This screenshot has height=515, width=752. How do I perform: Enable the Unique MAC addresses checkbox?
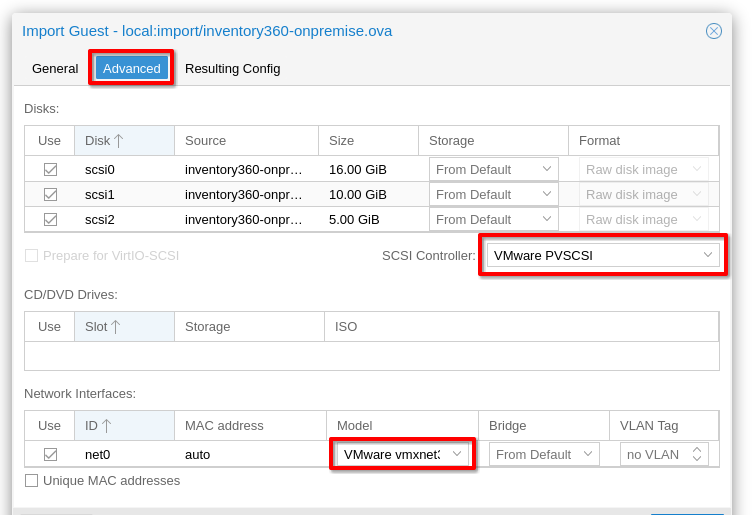32,481
